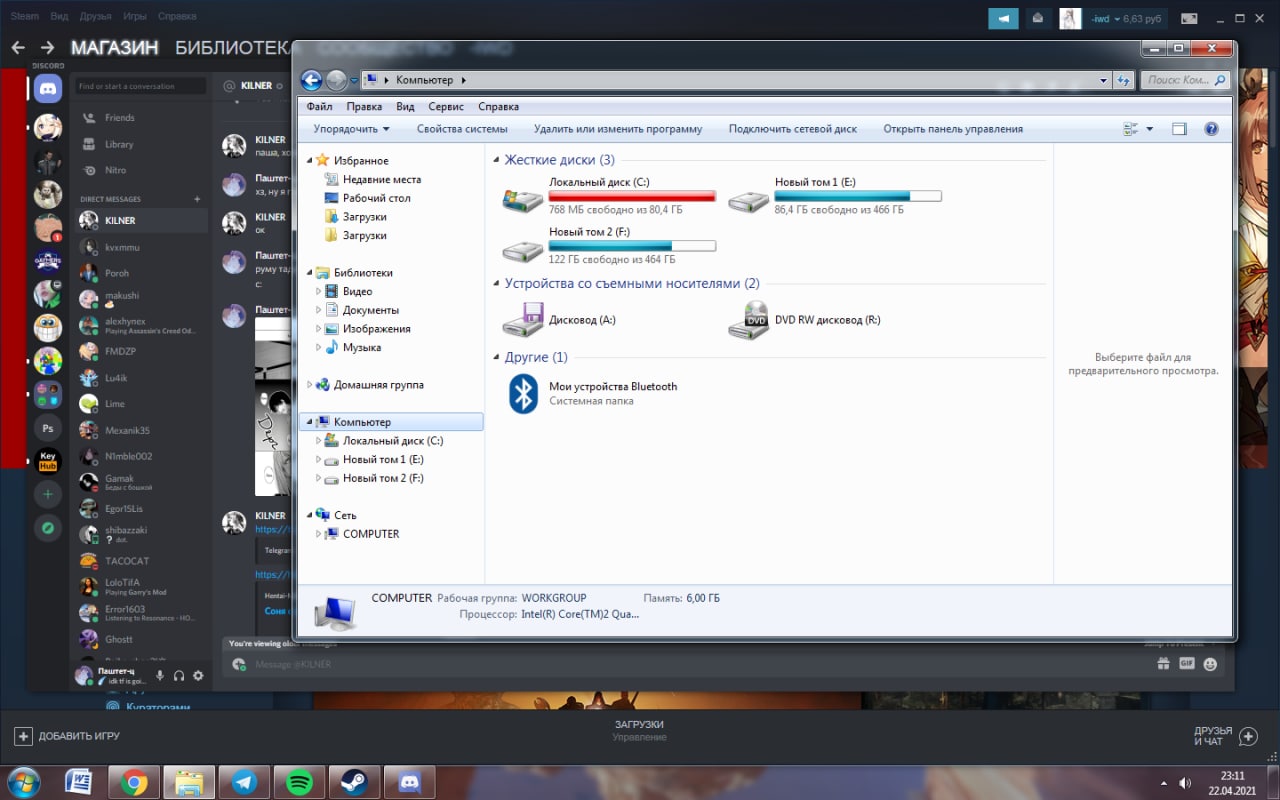Collapse the Другие group
This screenshot has height=800, width=1280.
pyautogui.click(x=497, y=358)
